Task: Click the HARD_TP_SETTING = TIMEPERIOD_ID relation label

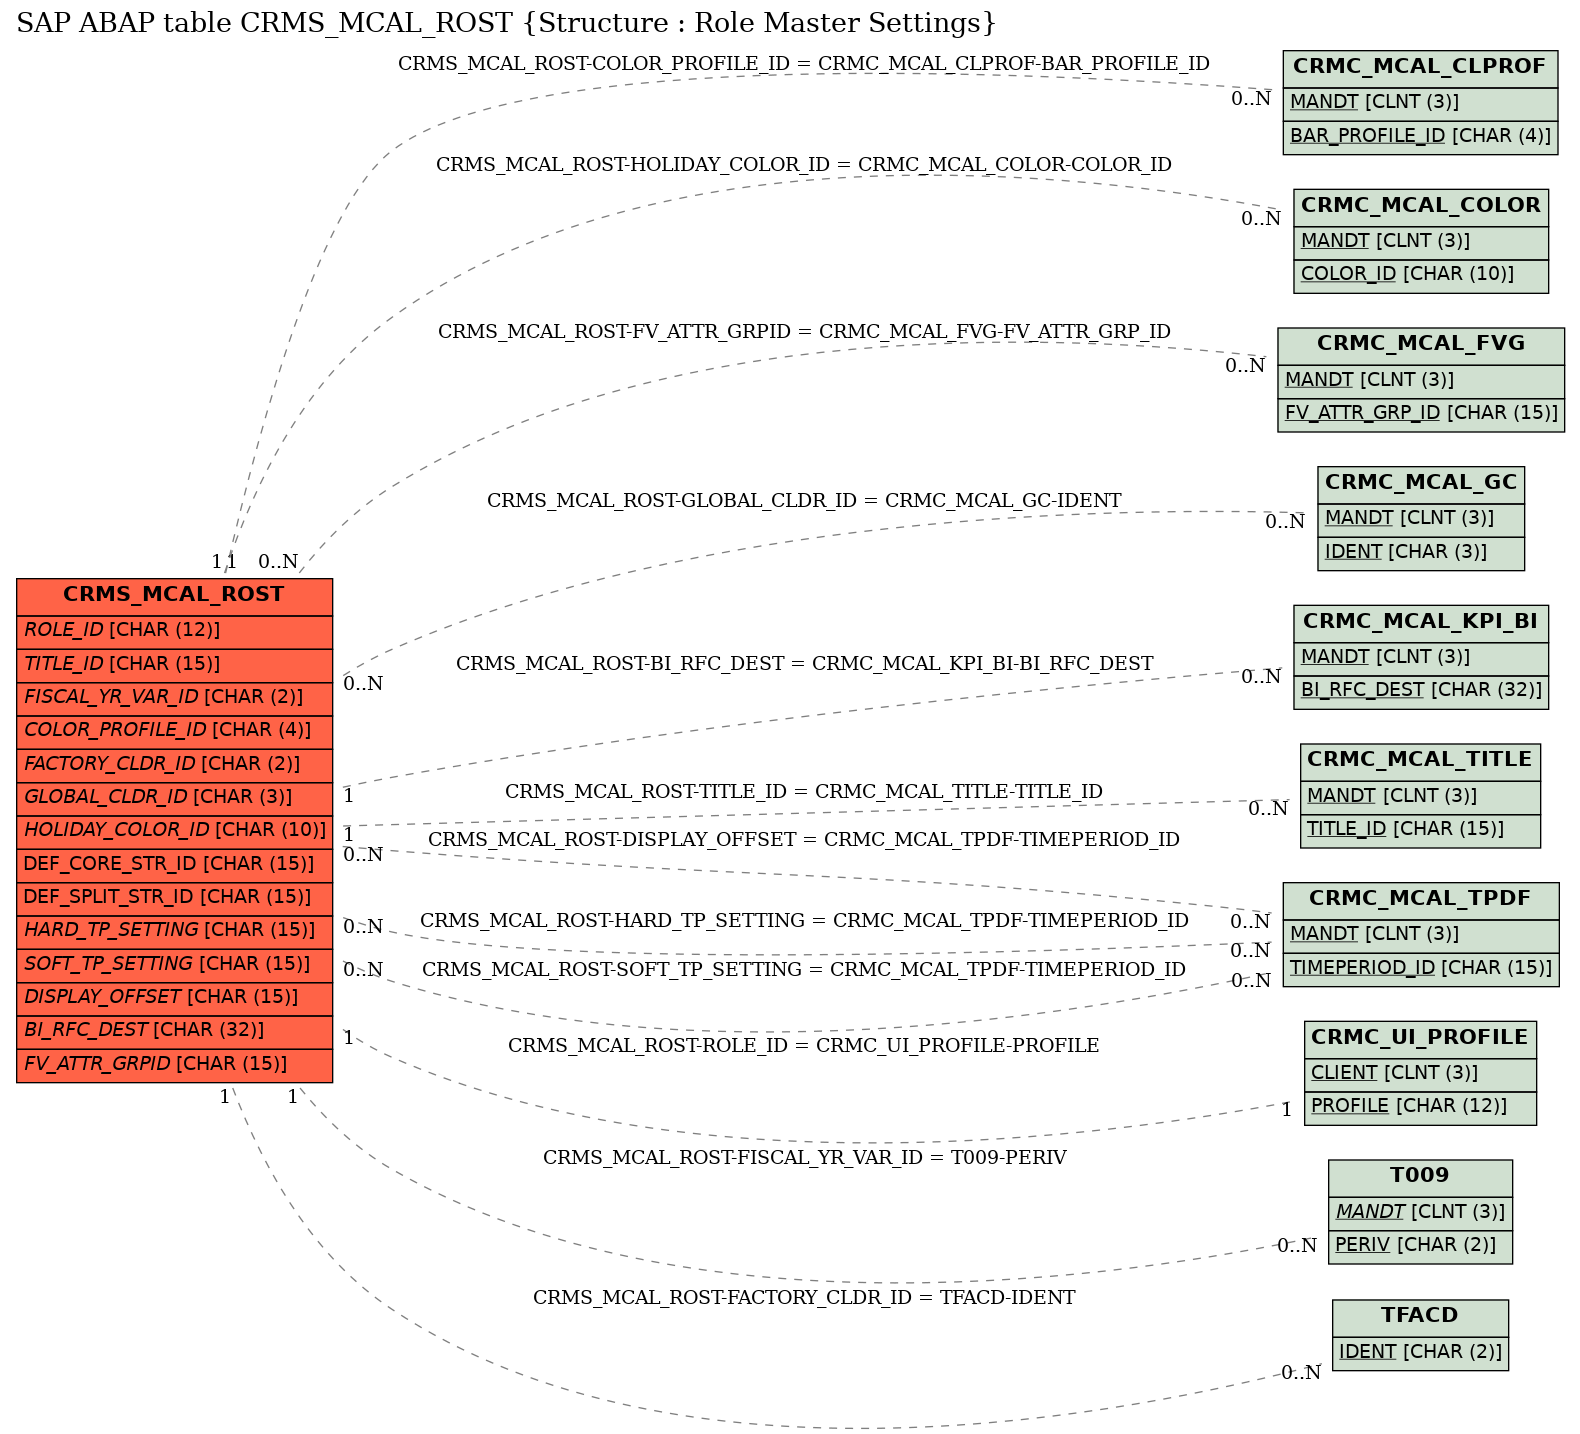Action: point(804,921)
